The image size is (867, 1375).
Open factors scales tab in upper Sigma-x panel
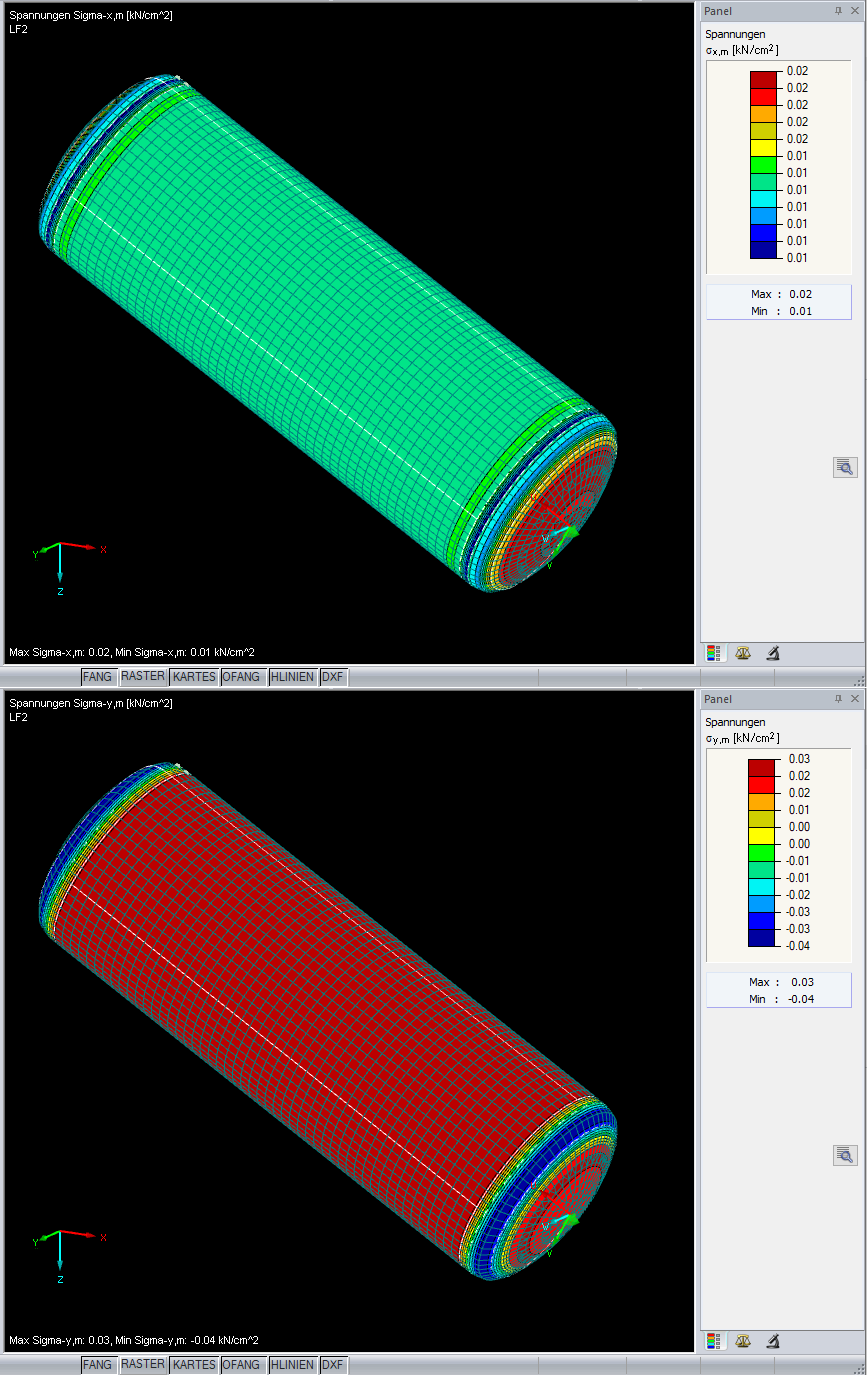click(743, 653)
